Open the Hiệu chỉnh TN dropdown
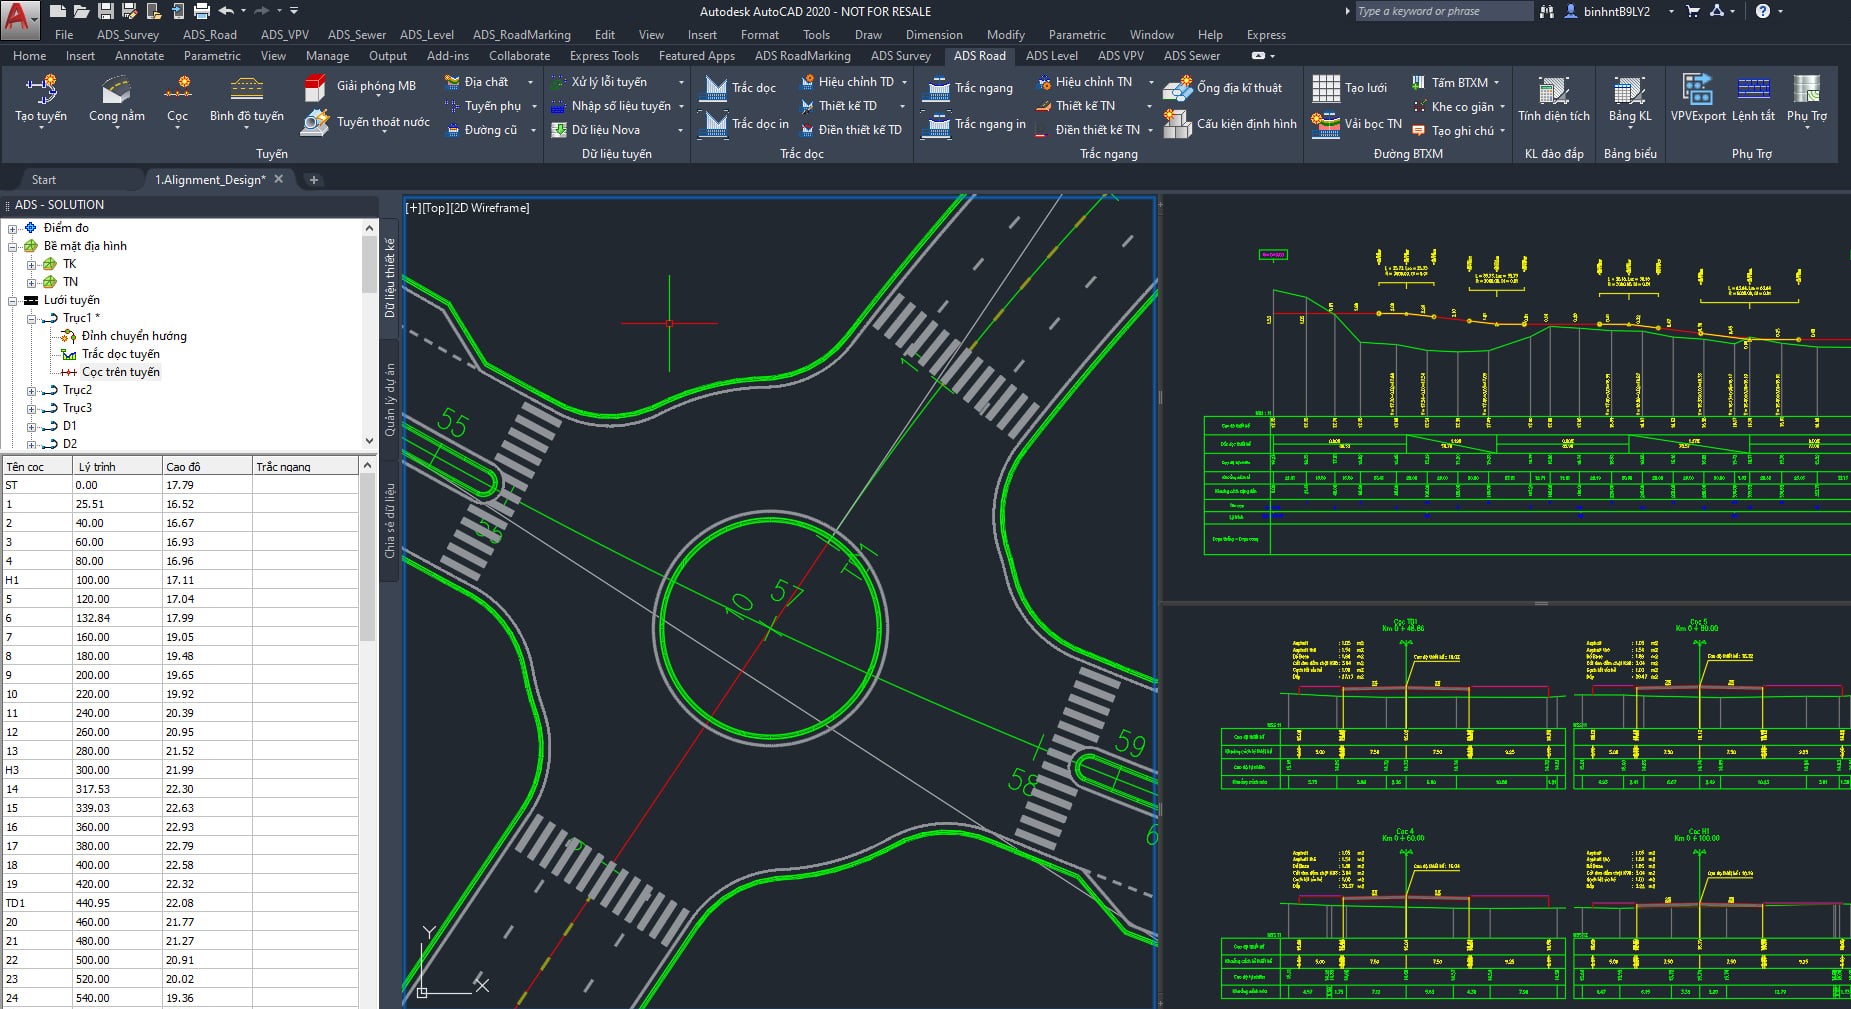 pos(1150,82)
